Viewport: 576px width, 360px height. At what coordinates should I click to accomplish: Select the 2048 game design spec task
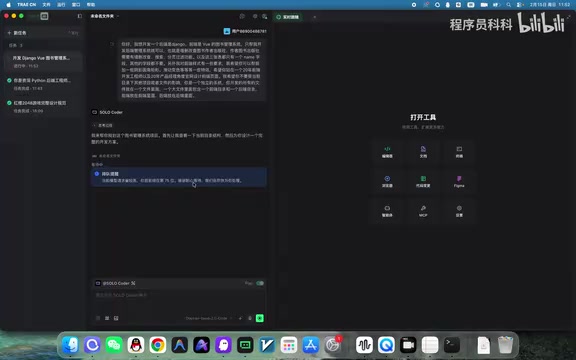point(43,107)
